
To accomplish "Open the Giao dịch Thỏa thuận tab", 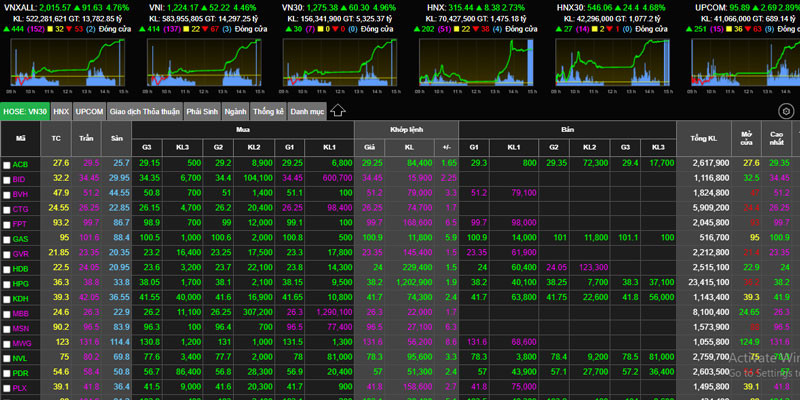I will coord(144,111).
